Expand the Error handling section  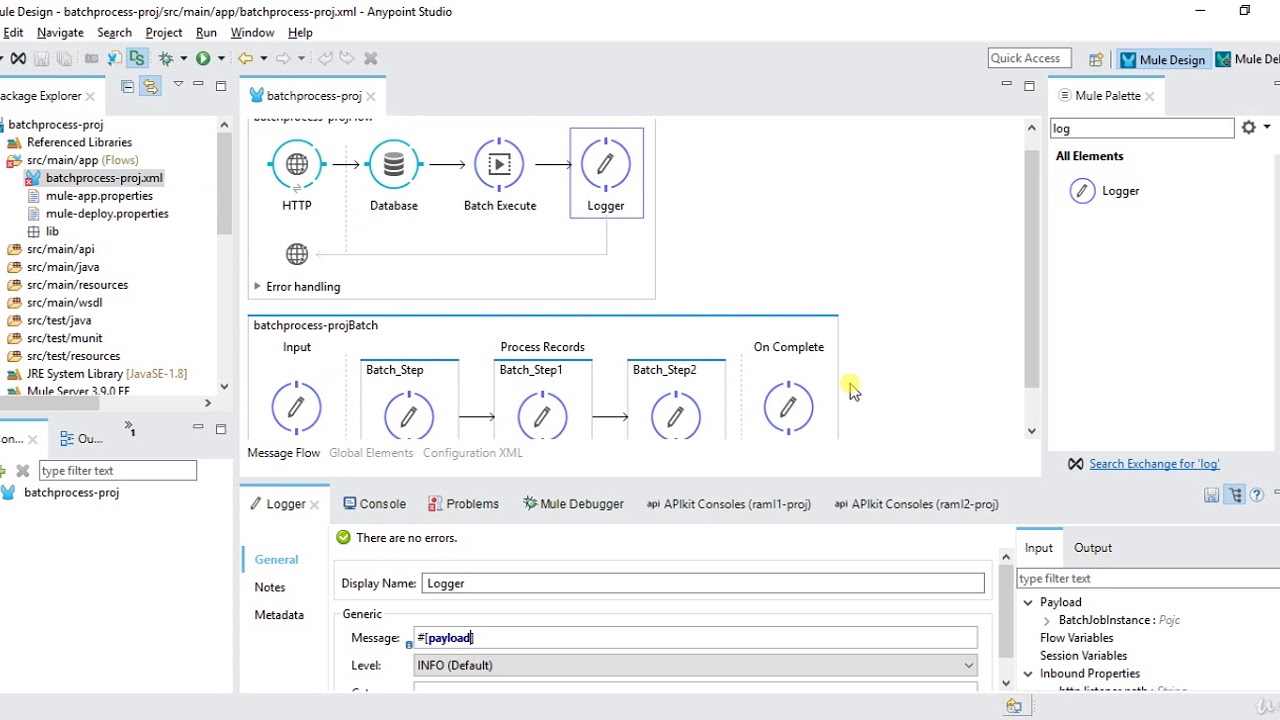pos(257,287)
